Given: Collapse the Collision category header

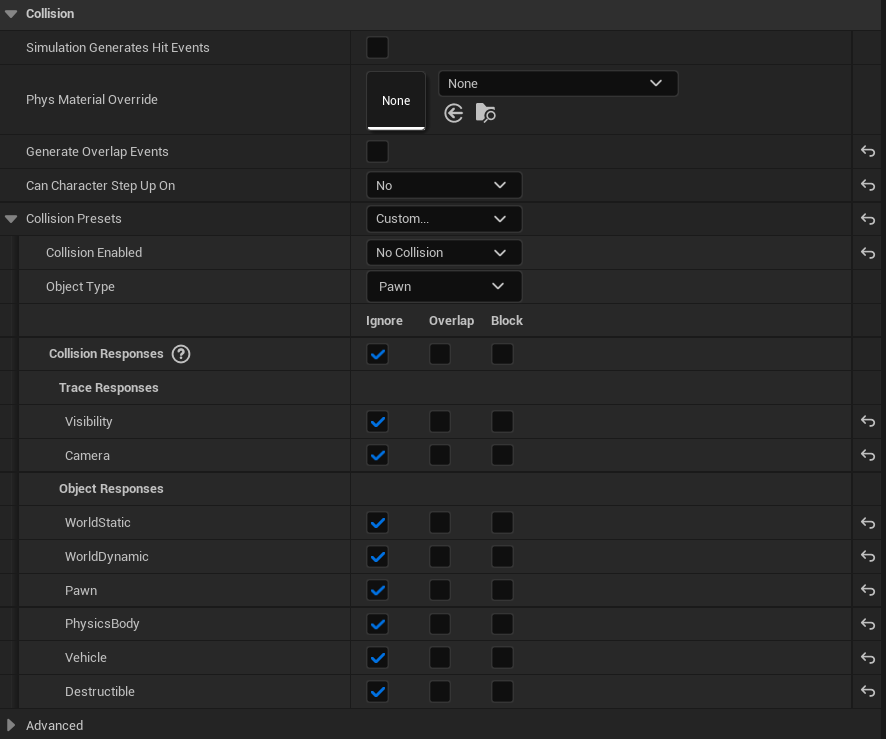Looking at the screenshot, I should (11, 14).
